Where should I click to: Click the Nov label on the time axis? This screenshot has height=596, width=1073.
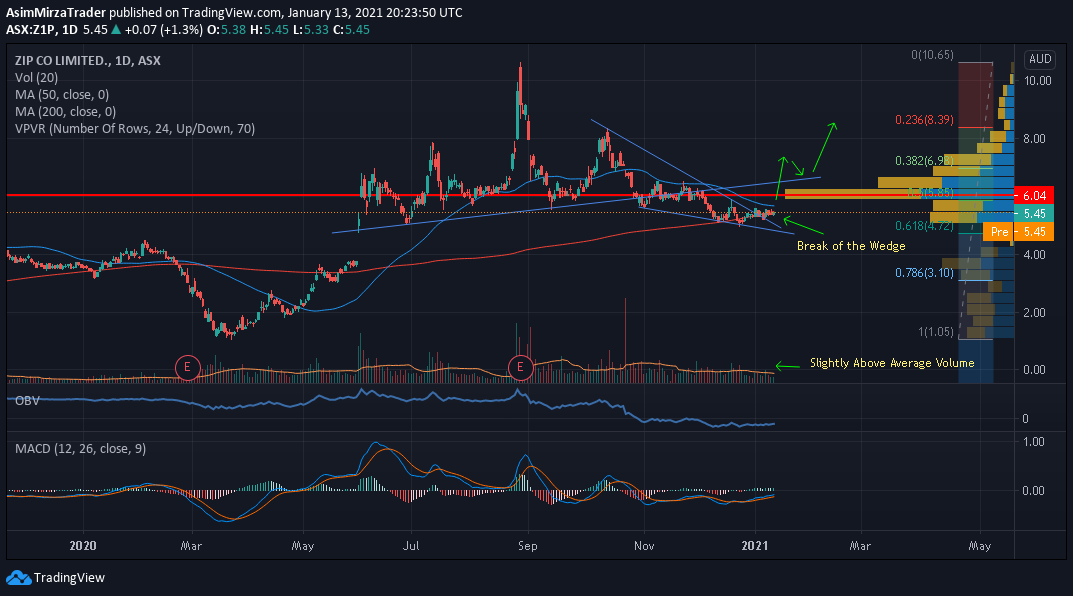[x=644, y=546]
